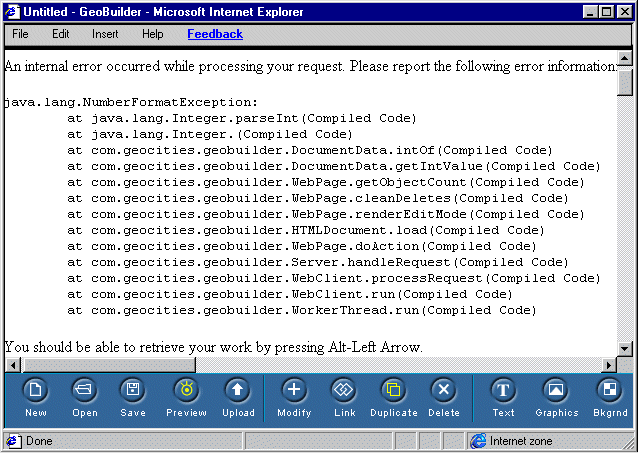Click the Upload arrow icon
Viewport: 638px width, 453px height.
238,390
